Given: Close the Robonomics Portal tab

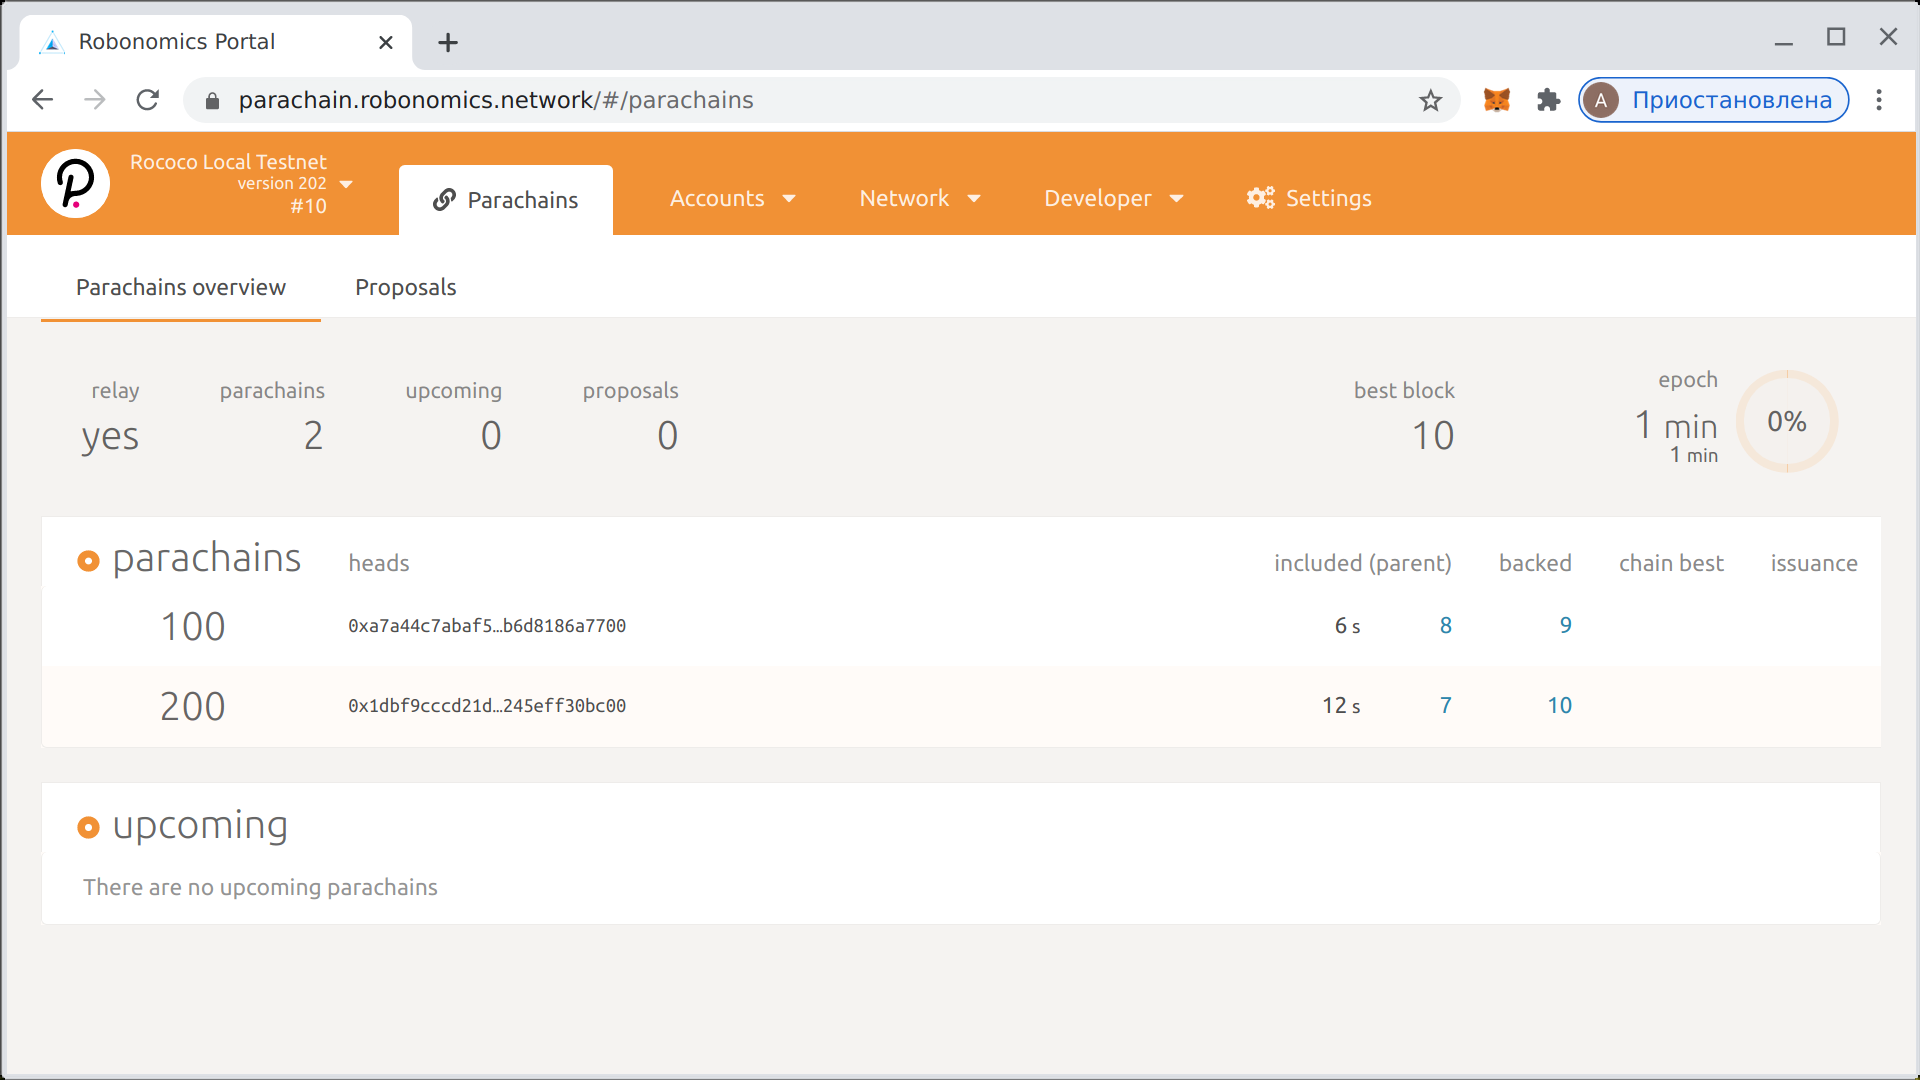Looking at the screenshot, I should point(386,42).
